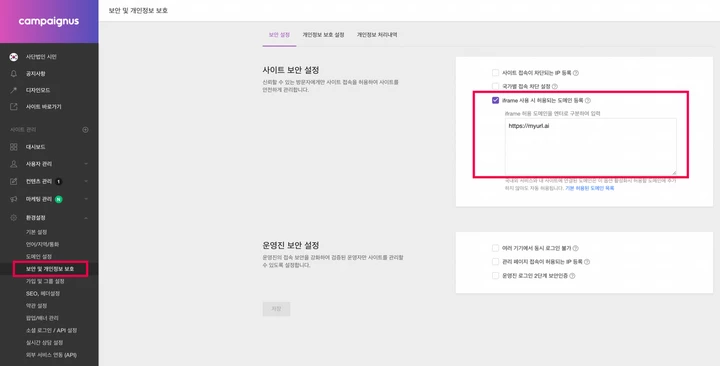Open help icon beside 사이트 접속이 차단되는 IP 등록
The width and height of the screenshot is (720, 366).
coord(576,73)
